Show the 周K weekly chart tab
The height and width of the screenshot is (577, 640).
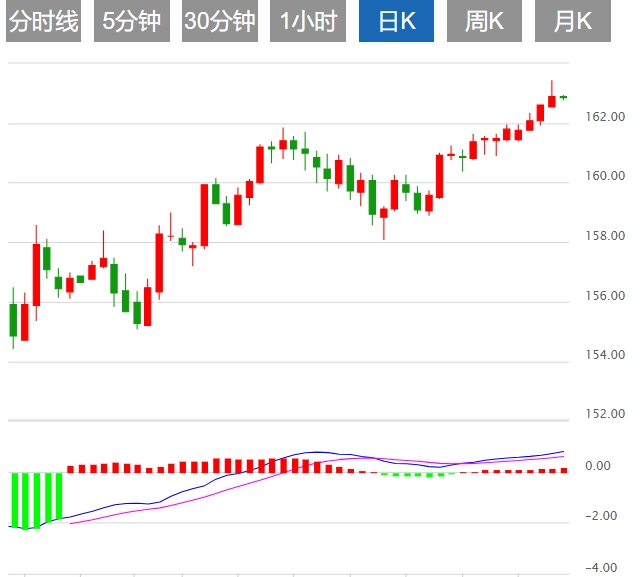pos(485,22)
